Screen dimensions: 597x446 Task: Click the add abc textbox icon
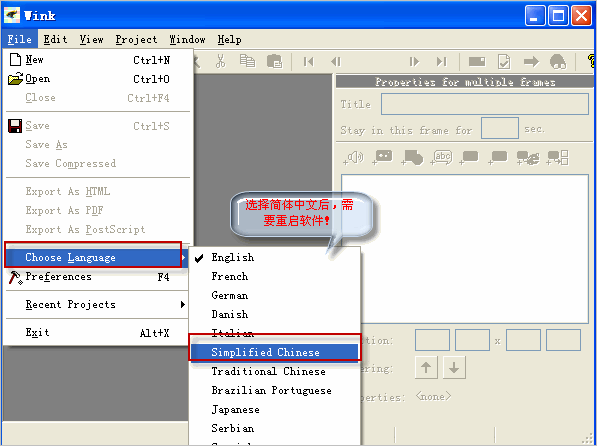(441, 157)
